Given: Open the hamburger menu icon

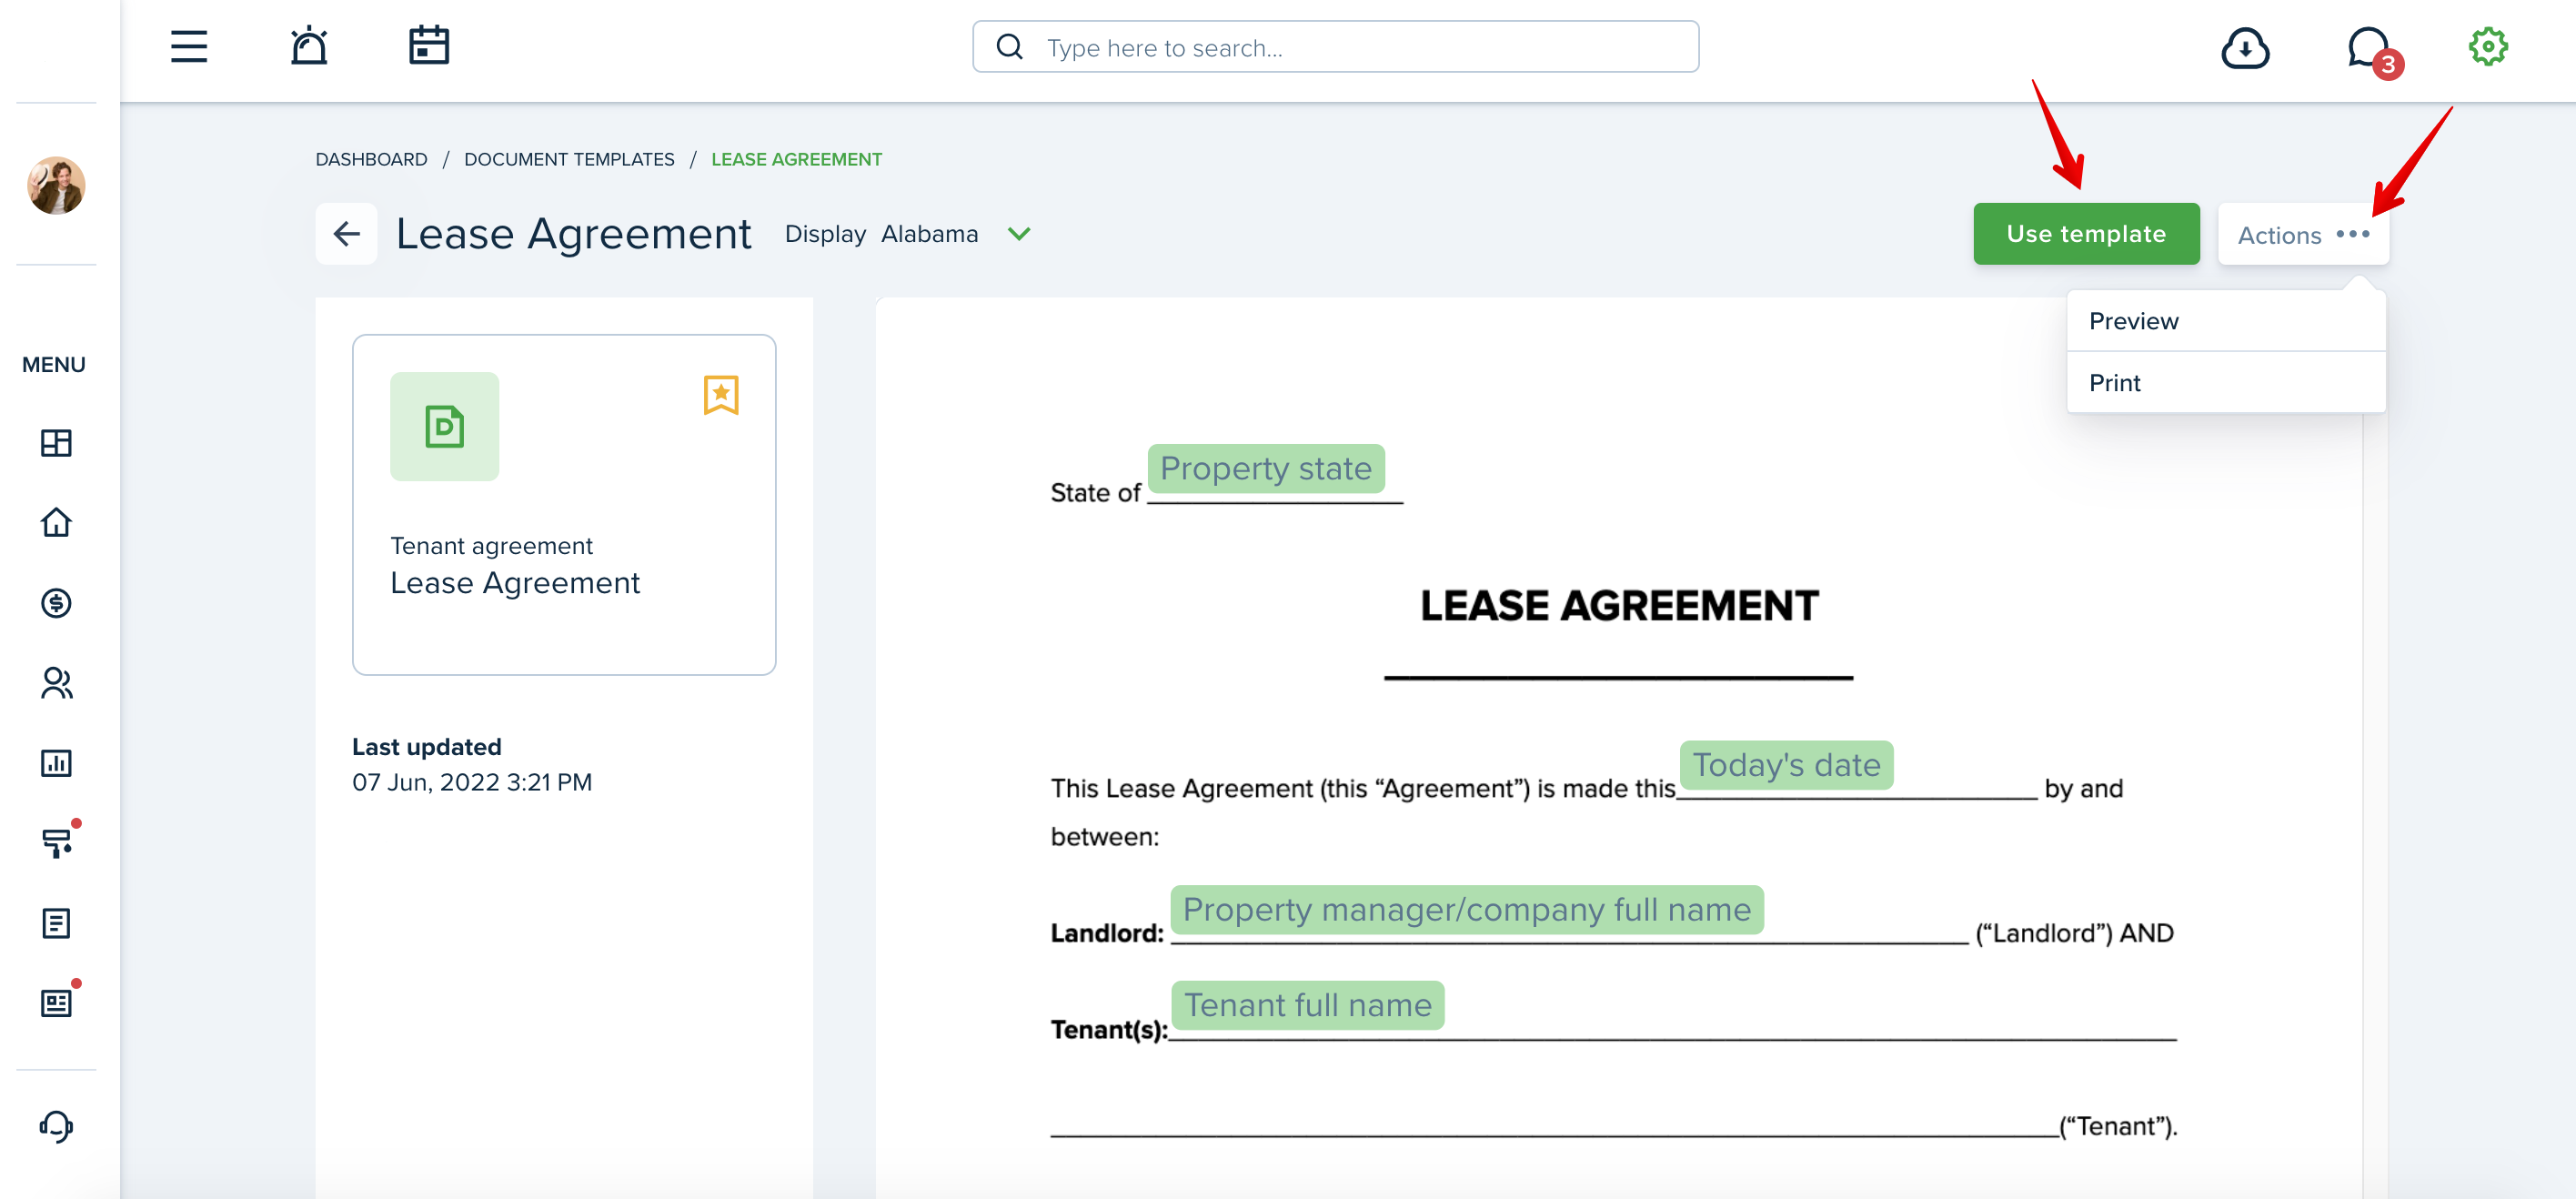Looking at the screenshot, I should coord(189,47).
